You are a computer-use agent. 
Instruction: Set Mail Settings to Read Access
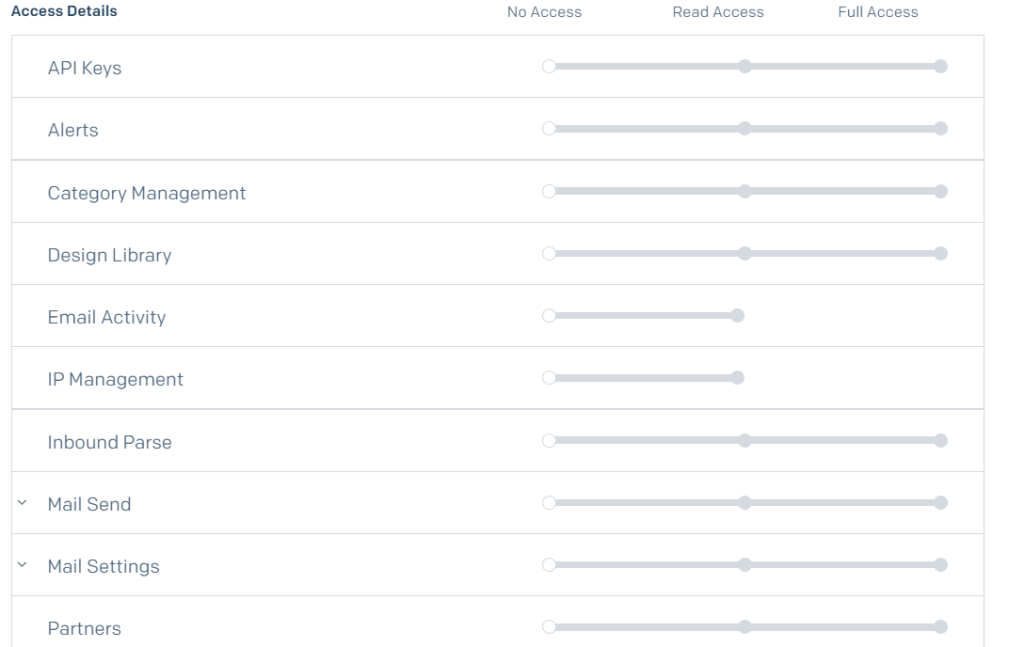coord(744,565)
